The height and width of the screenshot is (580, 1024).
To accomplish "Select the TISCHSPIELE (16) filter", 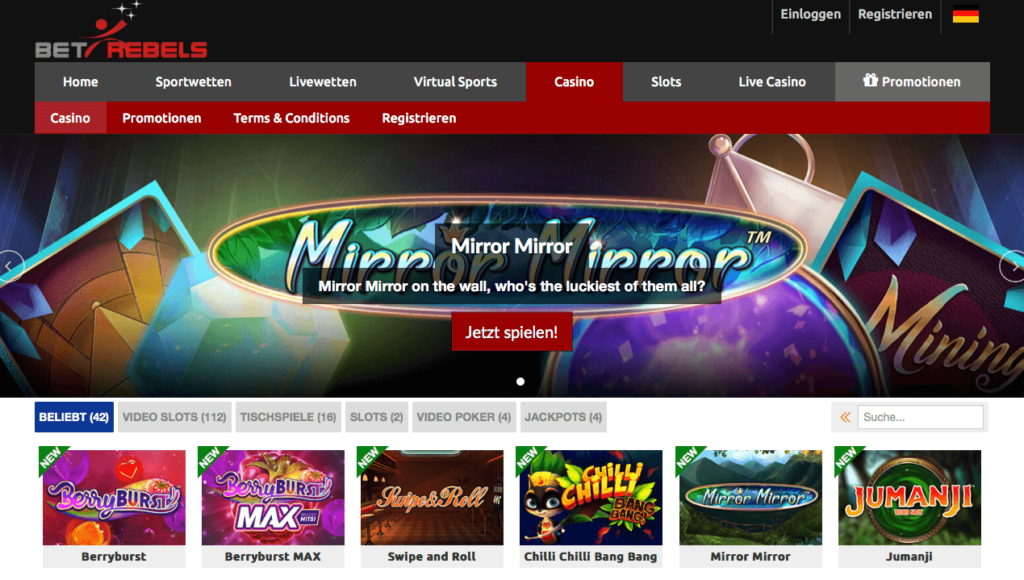I will click(288, 417).
